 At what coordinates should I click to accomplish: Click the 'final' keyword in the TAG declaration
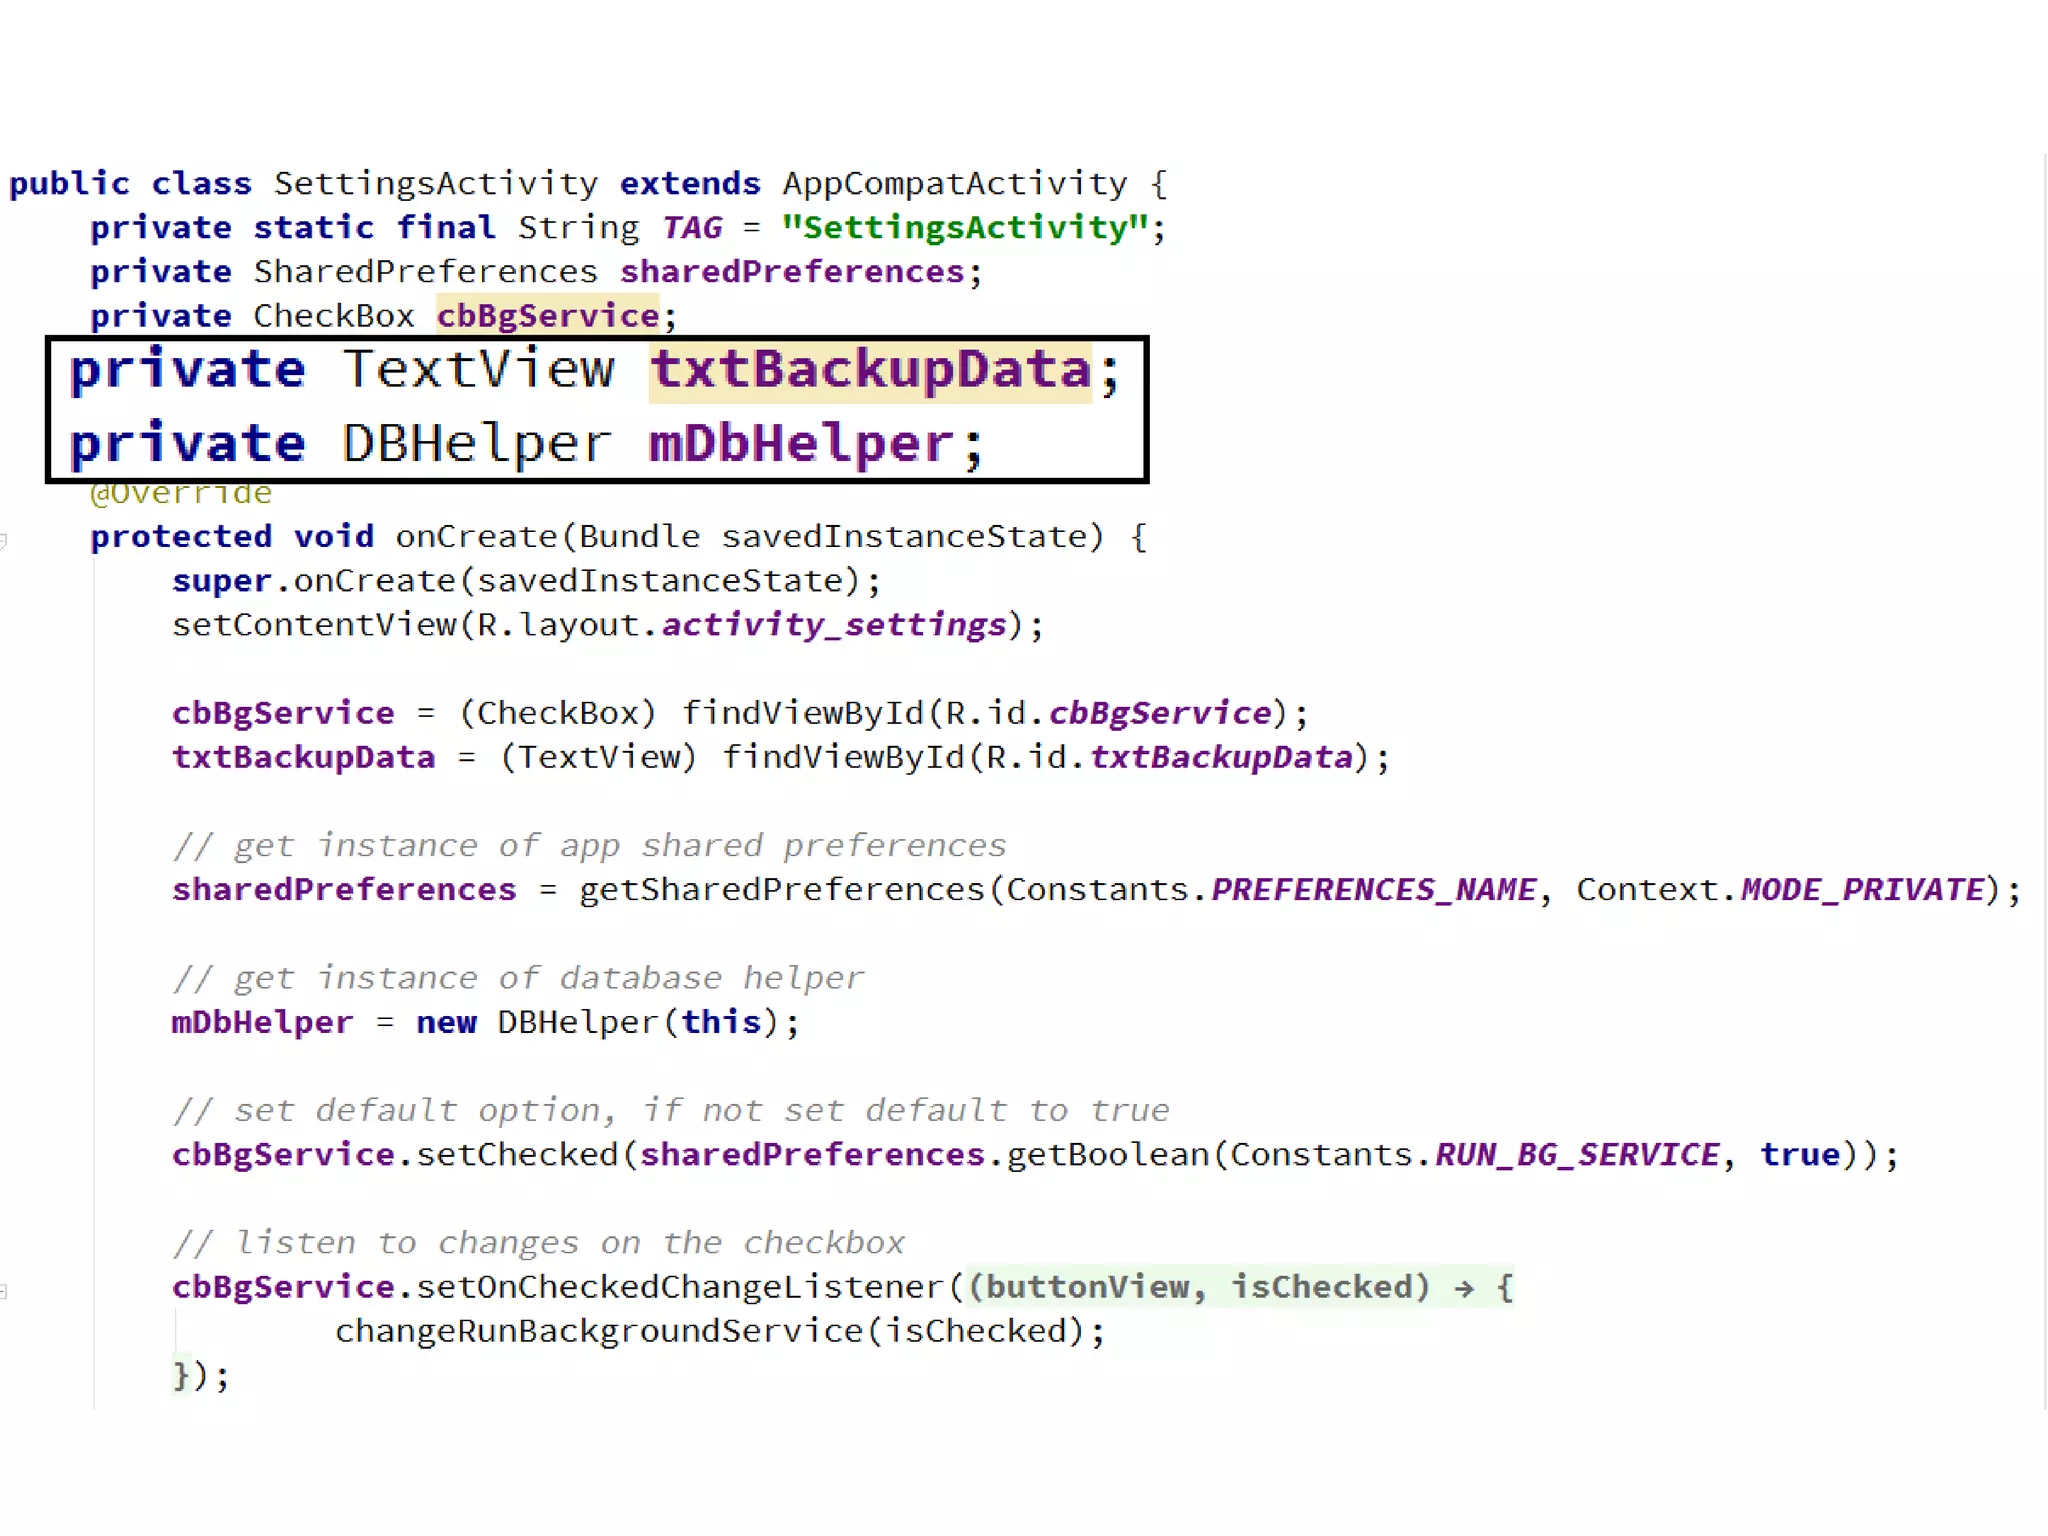pyautogui.click(x=446, y=228)
